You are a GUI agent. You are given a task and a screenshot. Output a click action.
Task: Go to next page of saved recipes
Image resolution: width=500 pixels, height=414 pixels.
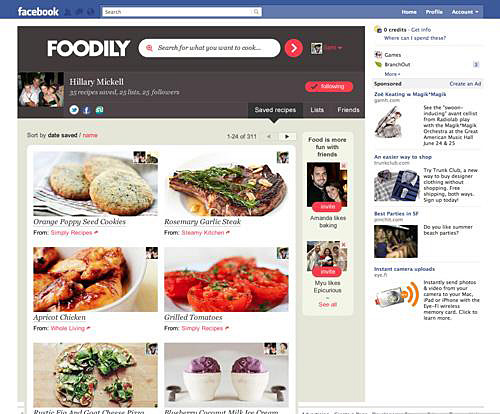tap(287, 136)
